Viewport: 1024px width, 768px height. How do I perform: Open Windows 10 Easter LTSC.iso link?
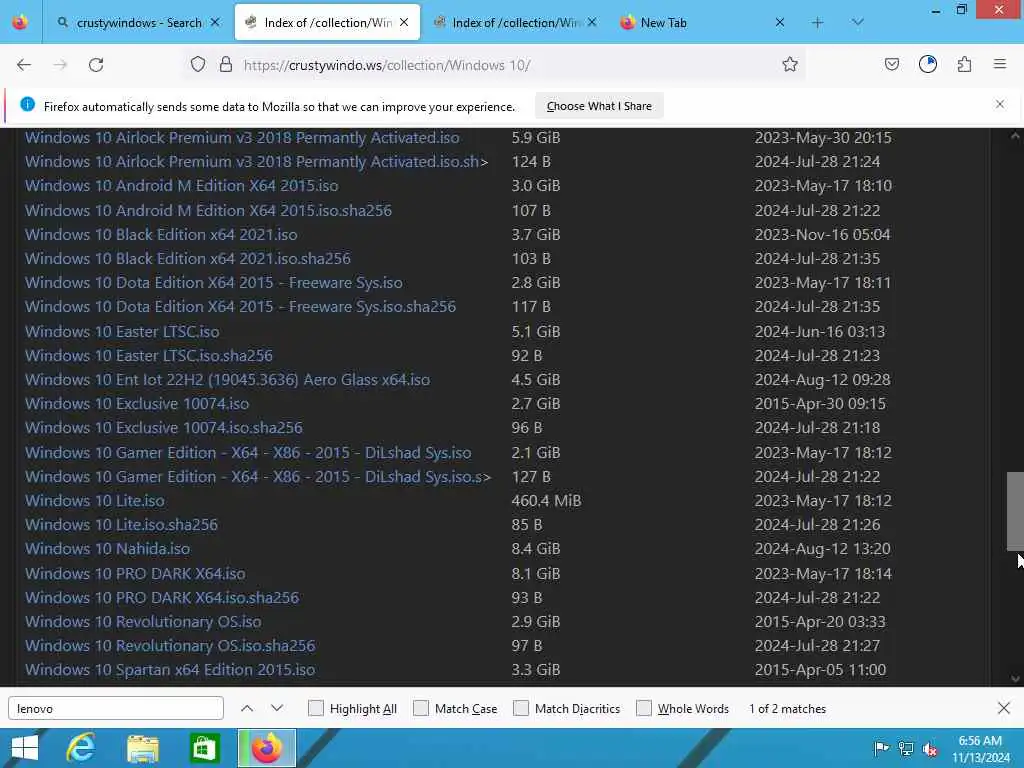(122, 331)
